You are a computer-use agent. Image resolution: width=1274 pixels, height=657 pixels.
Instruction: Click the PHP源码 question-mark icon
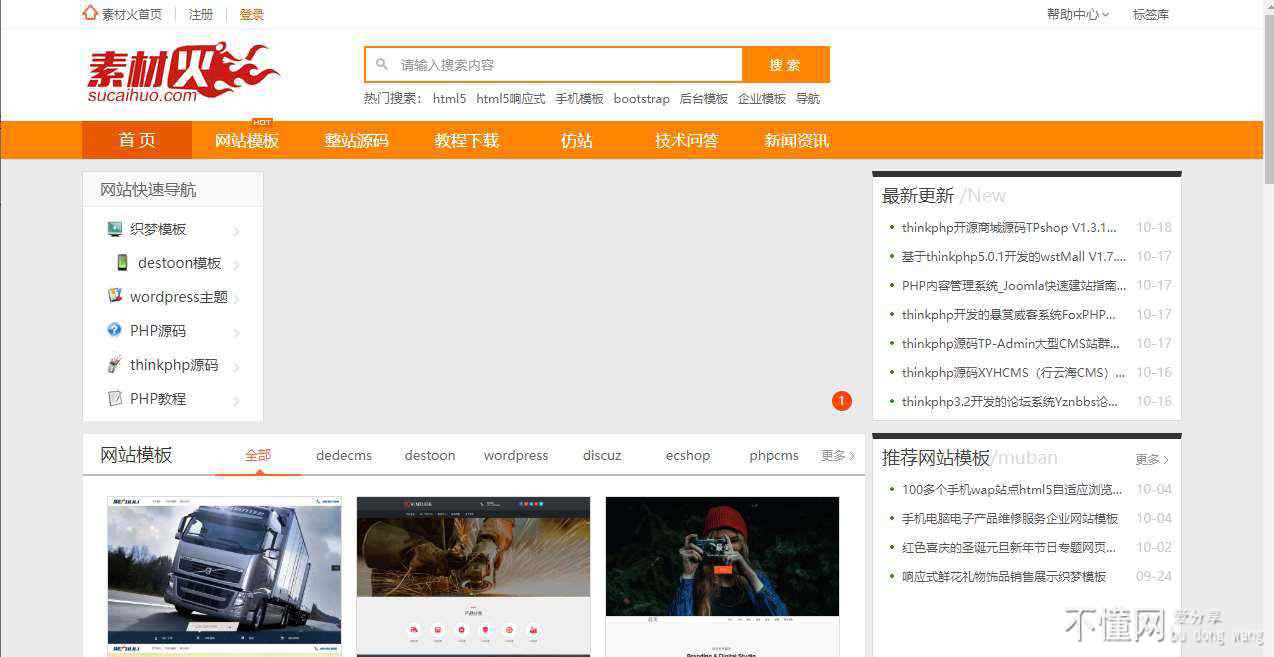[x=115, y=330]
